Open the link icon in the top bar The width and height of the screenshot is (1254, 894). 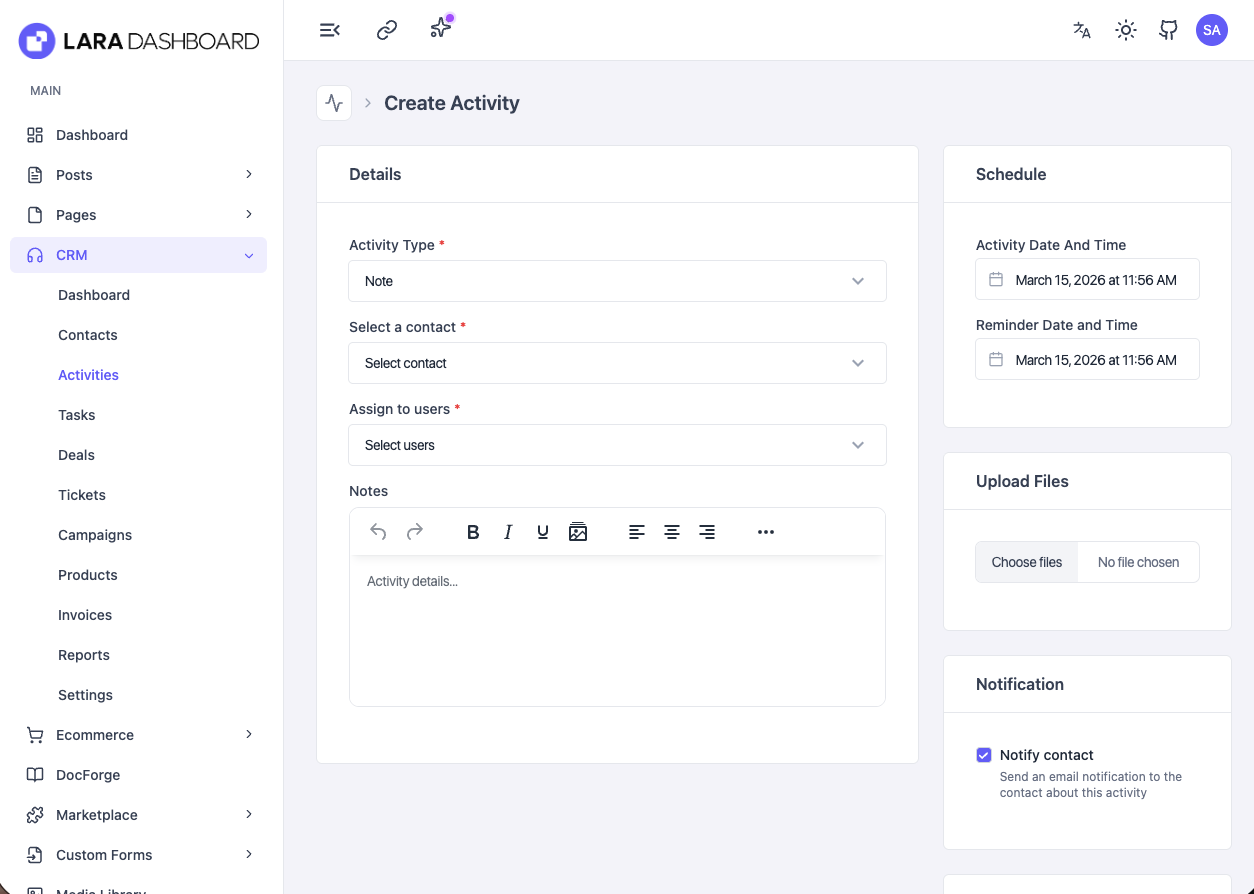[387, 30]
